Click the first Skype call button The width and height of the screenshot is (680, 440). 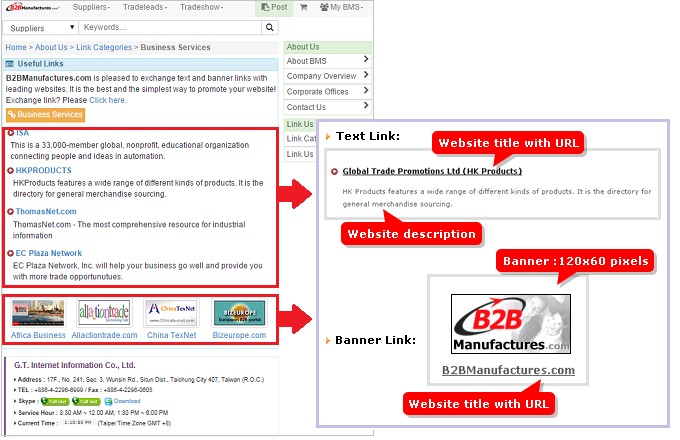pyautogui.click(x=55, y=401)
